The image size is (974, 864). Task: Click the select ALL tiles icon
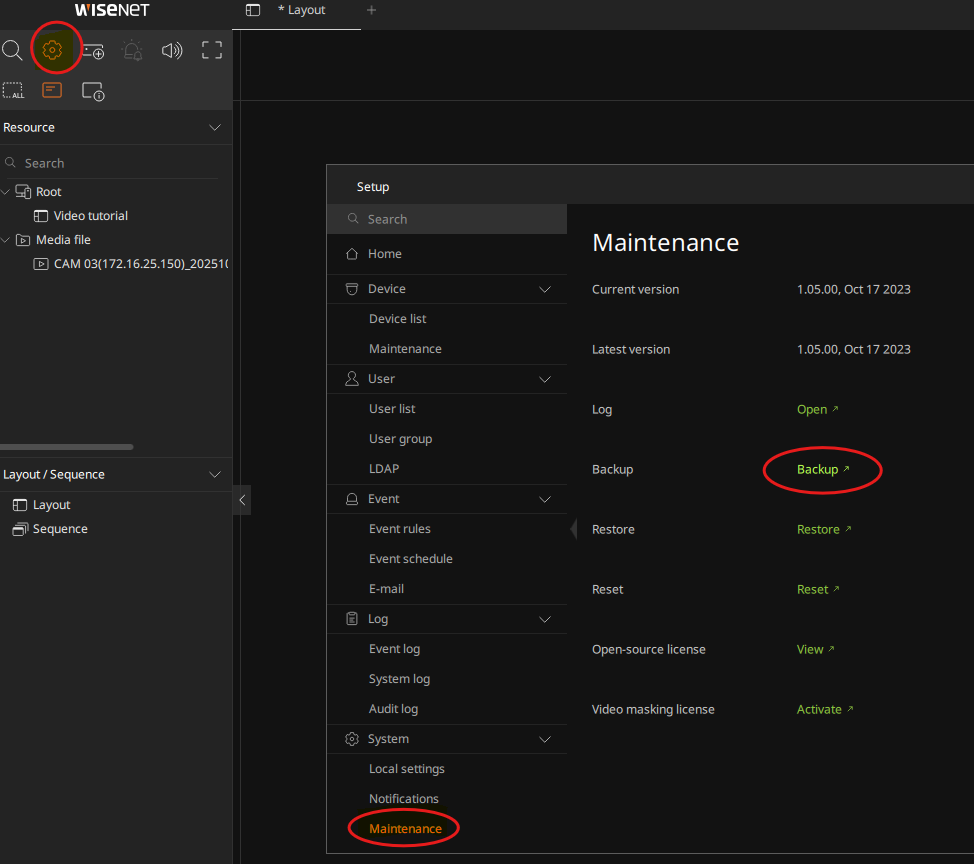tap(13, 91)
